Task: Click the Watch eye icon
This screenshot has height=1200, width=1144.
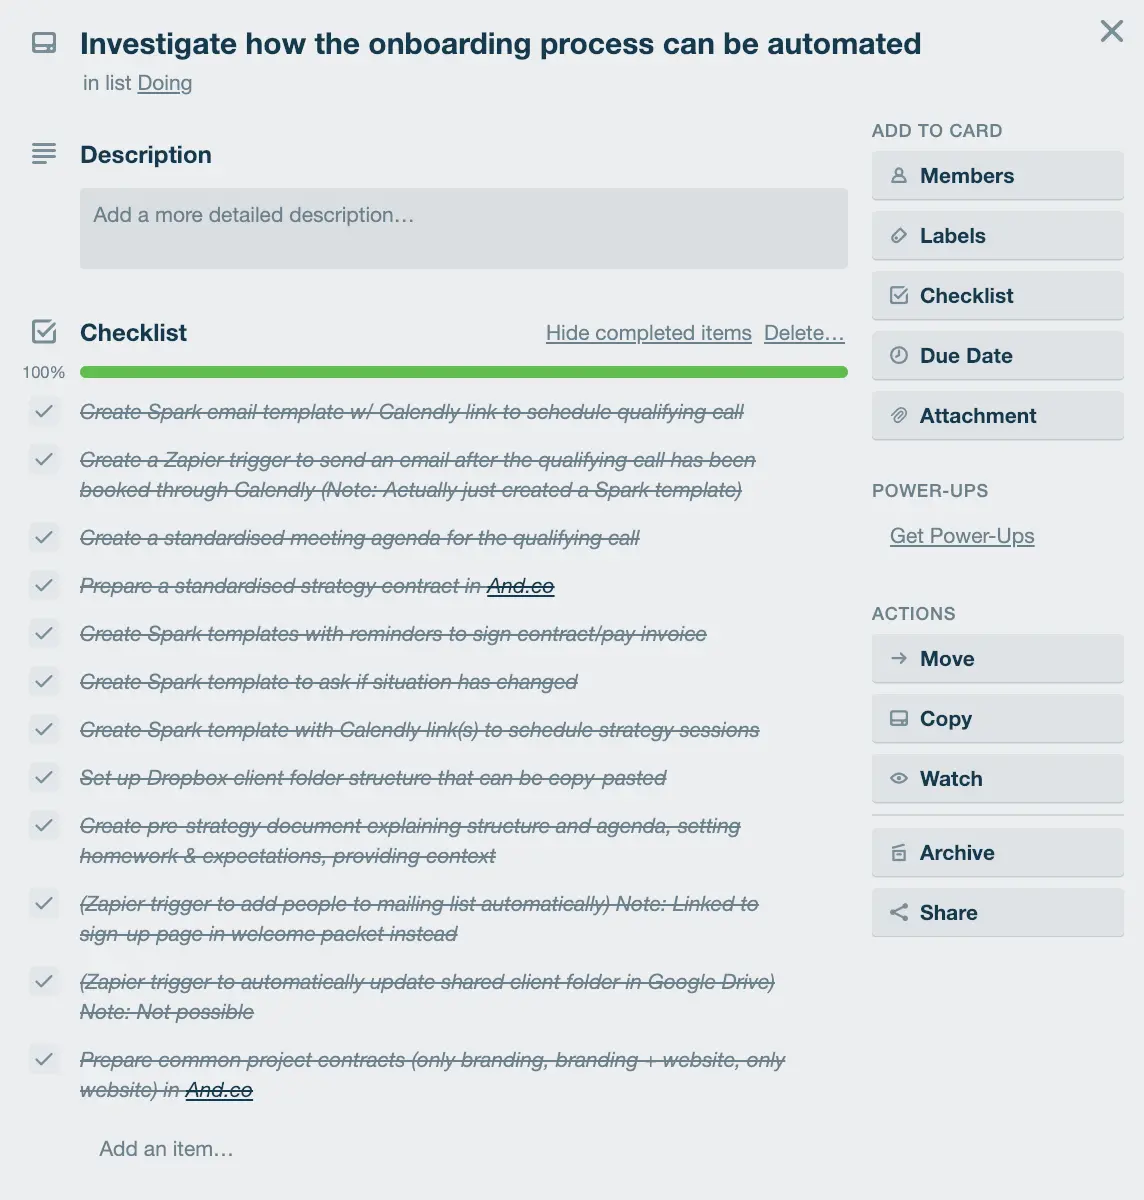Action: pyautogui.click(x=899, y=778)
